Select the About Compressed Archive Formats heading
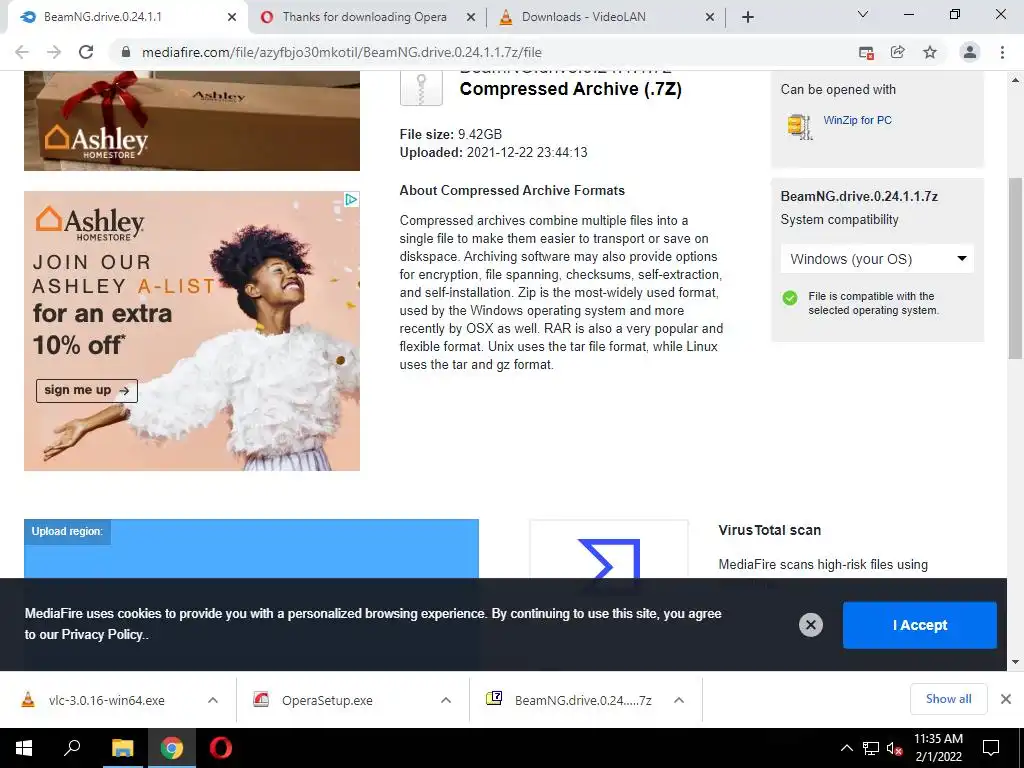The width and height of the screenshot is (1024, 768). (x=512, y=191)
